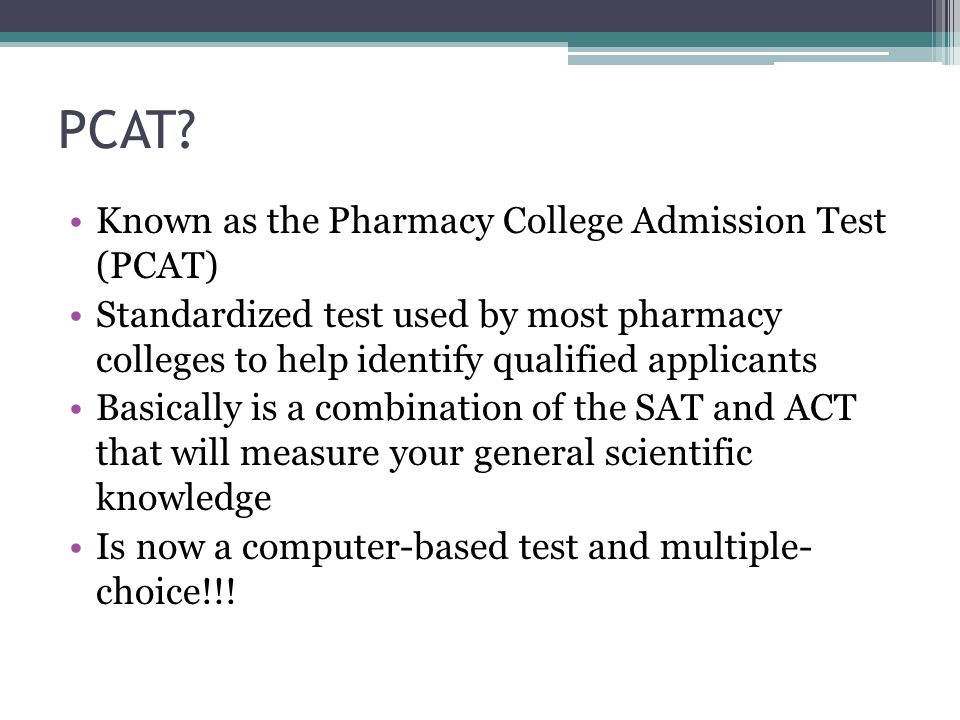Select the '(PCAT)' abbreviation text
960x720 pixels.
coord(157,266)
